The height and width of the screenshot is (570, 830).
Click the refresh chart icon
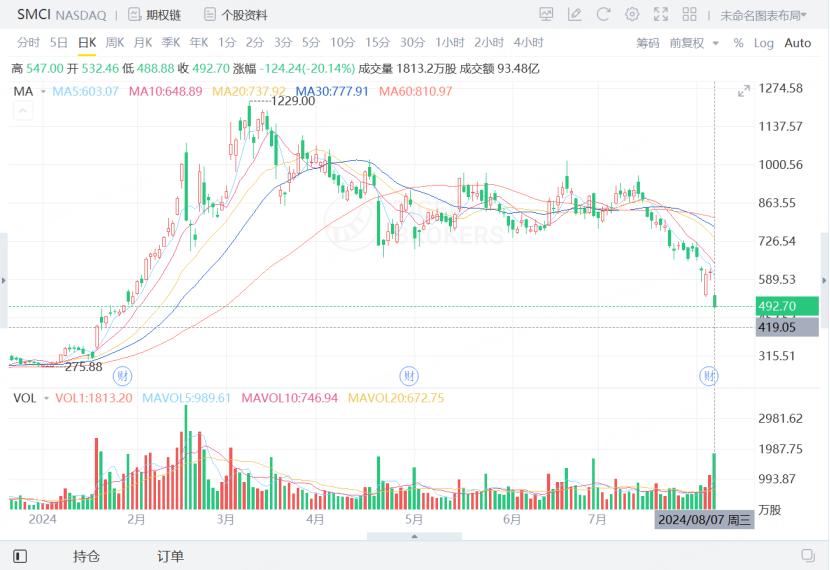click(603, 14)
